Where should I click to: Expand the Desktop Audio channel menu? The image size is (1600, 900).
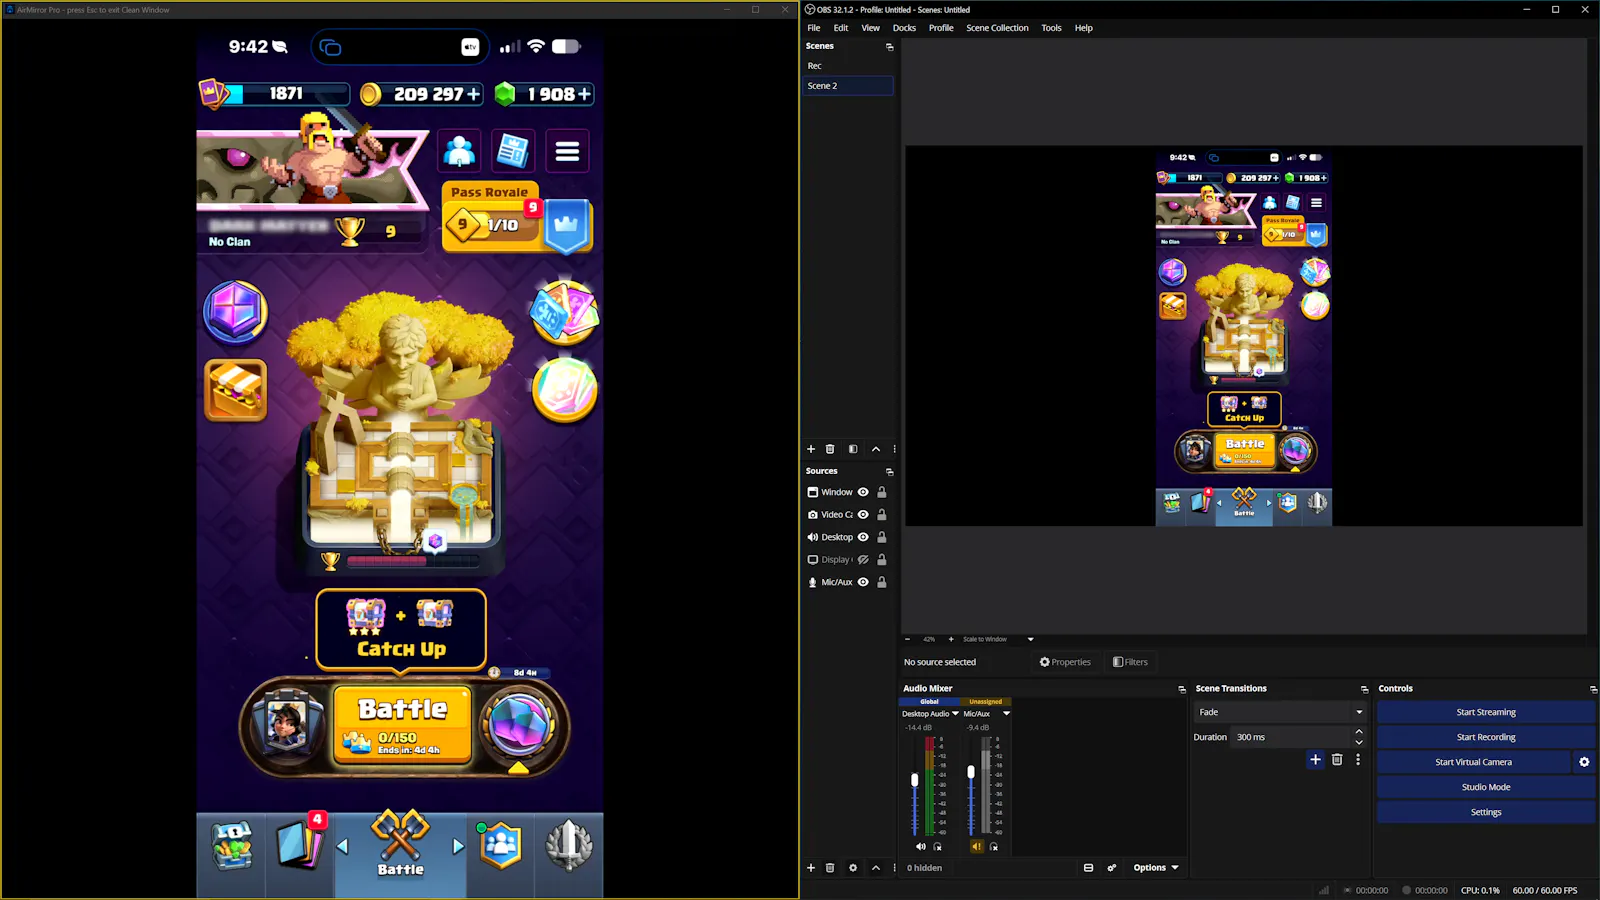click(x=955, y=714)
